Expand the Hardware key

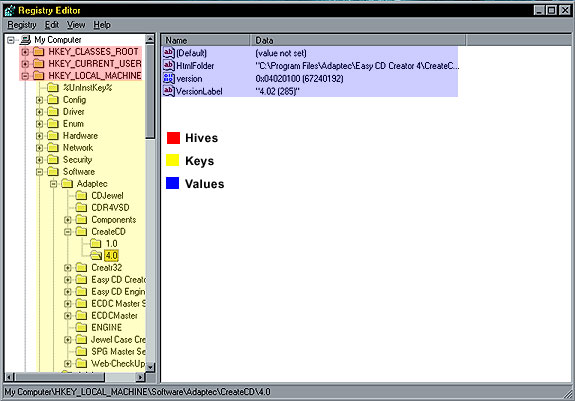[39, 136]
